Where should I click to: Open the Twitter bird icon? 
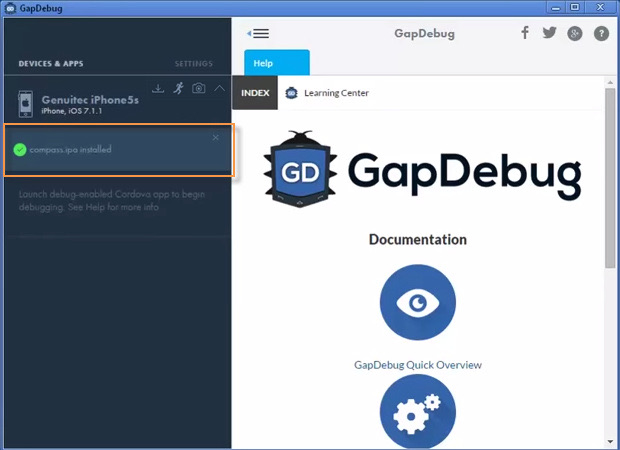coord(549,33)
